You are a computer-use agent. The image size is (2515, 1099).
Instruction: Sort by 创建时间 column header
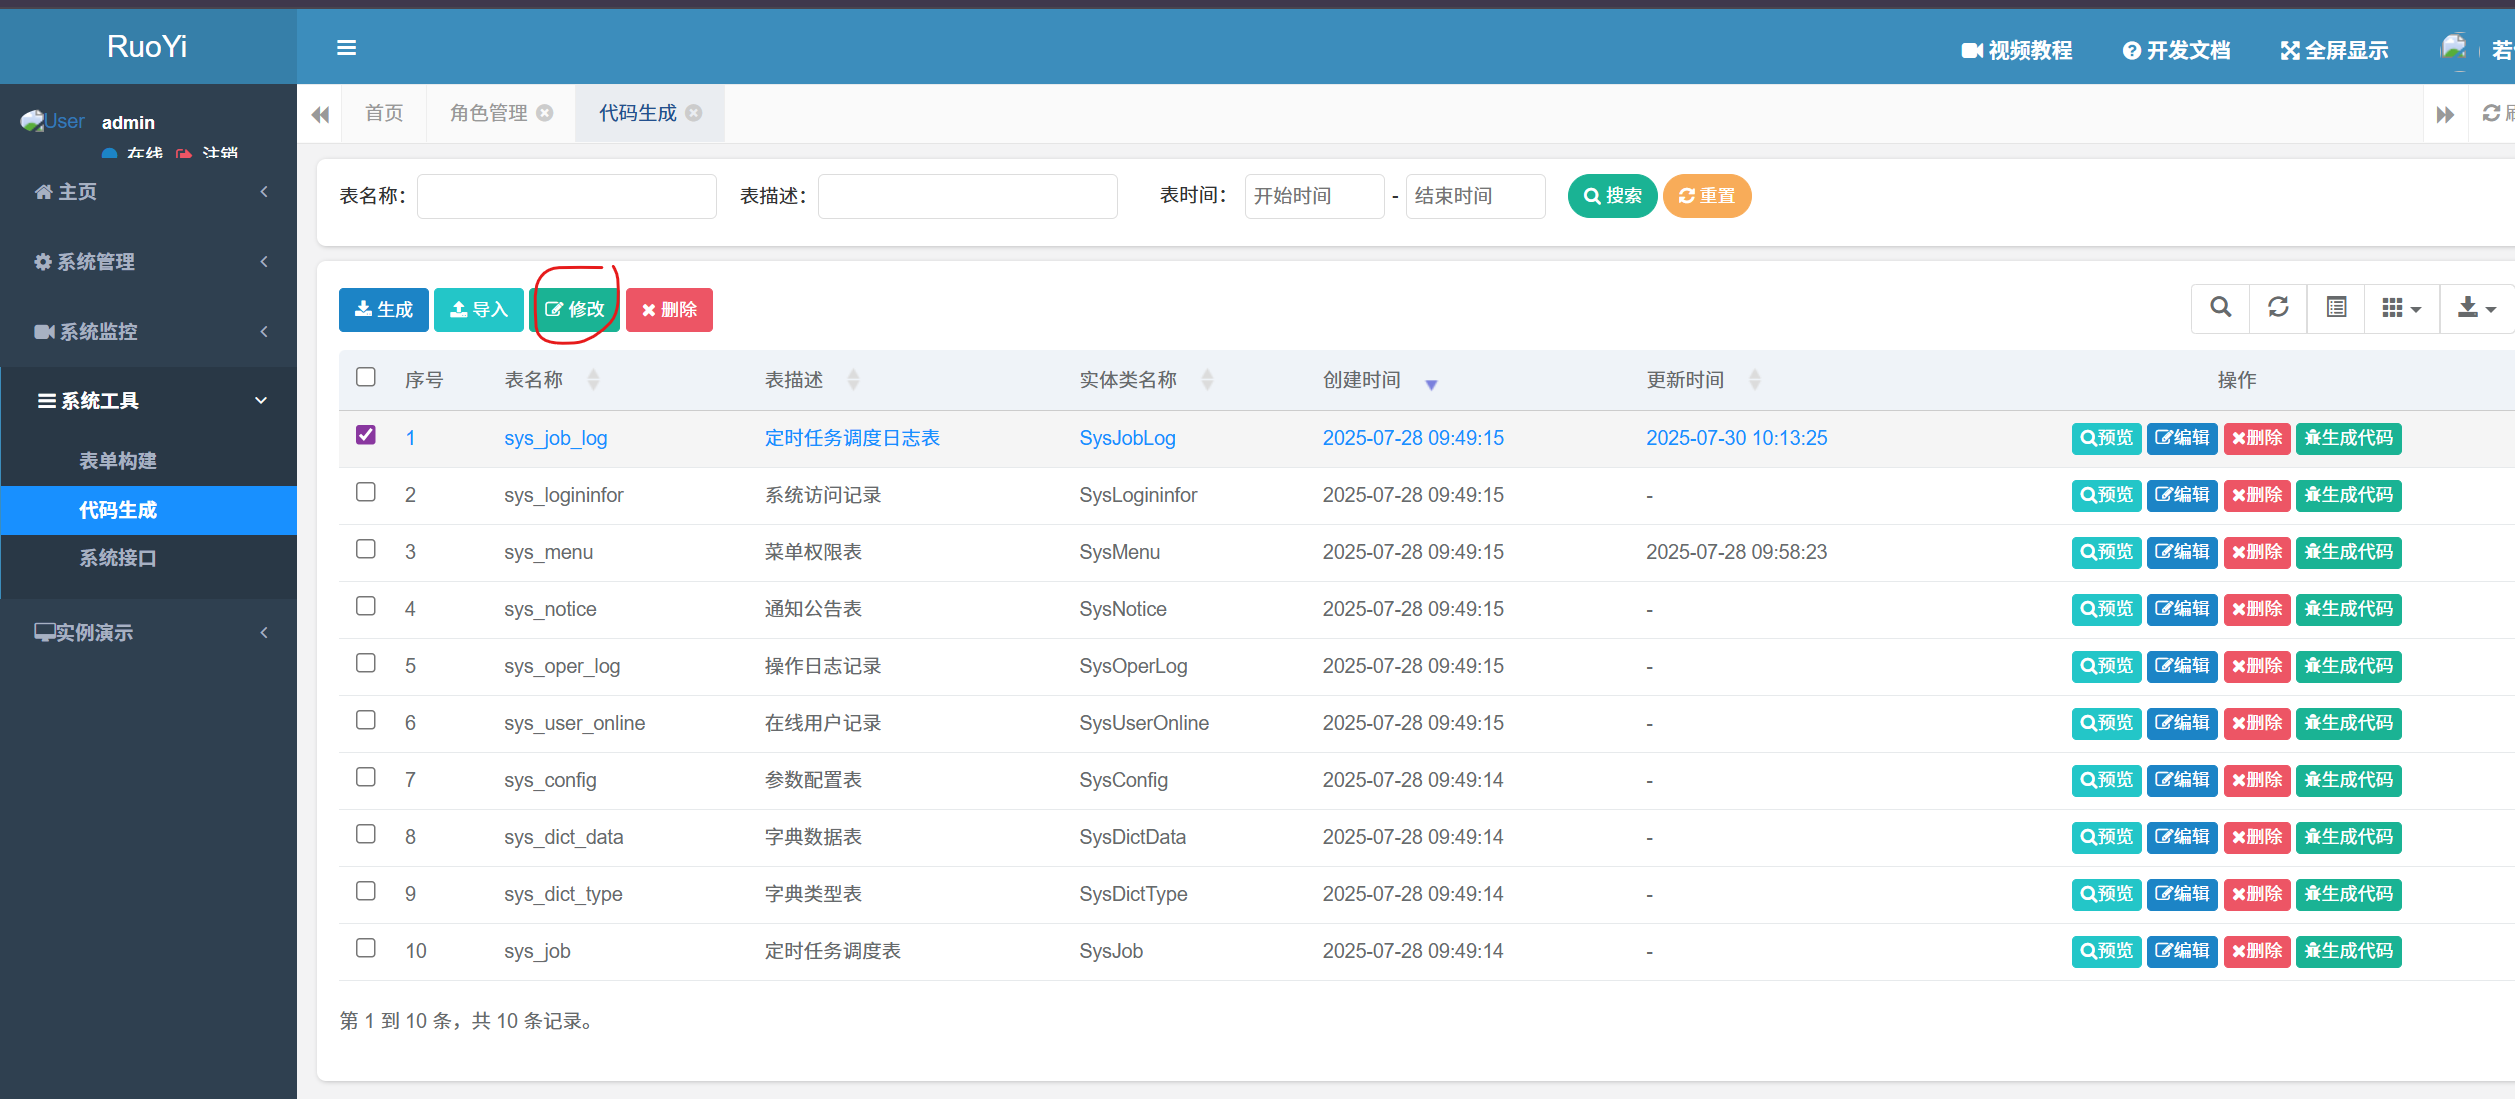coord(1362,380)
